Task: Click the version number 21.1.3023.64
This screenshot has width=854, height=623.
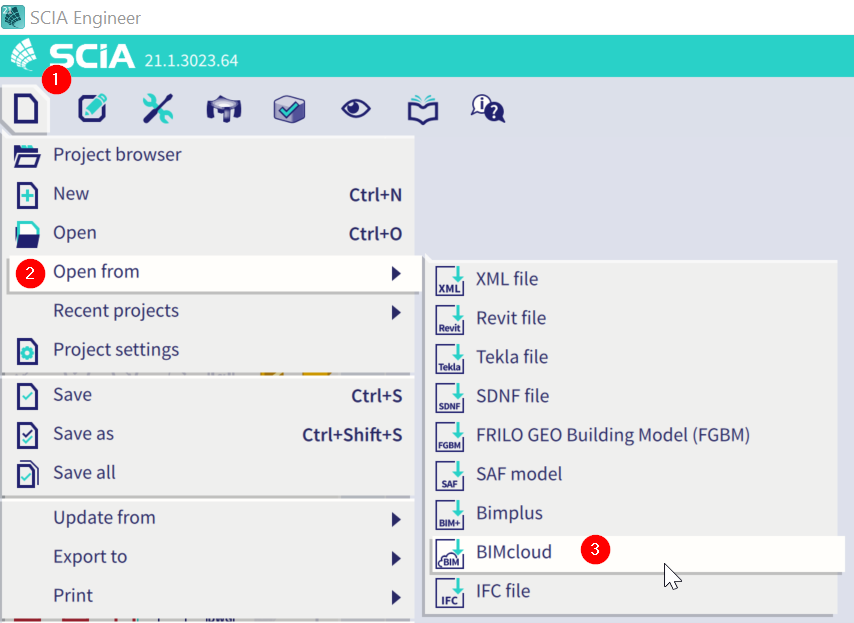Action: (191, 60)
